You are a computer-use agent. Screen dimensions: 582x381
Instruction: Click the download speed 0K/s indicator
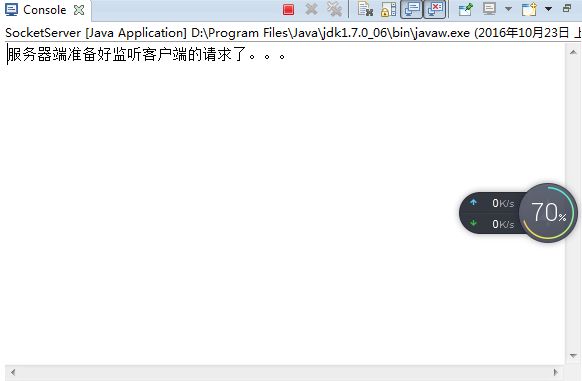tap(492, 224)
